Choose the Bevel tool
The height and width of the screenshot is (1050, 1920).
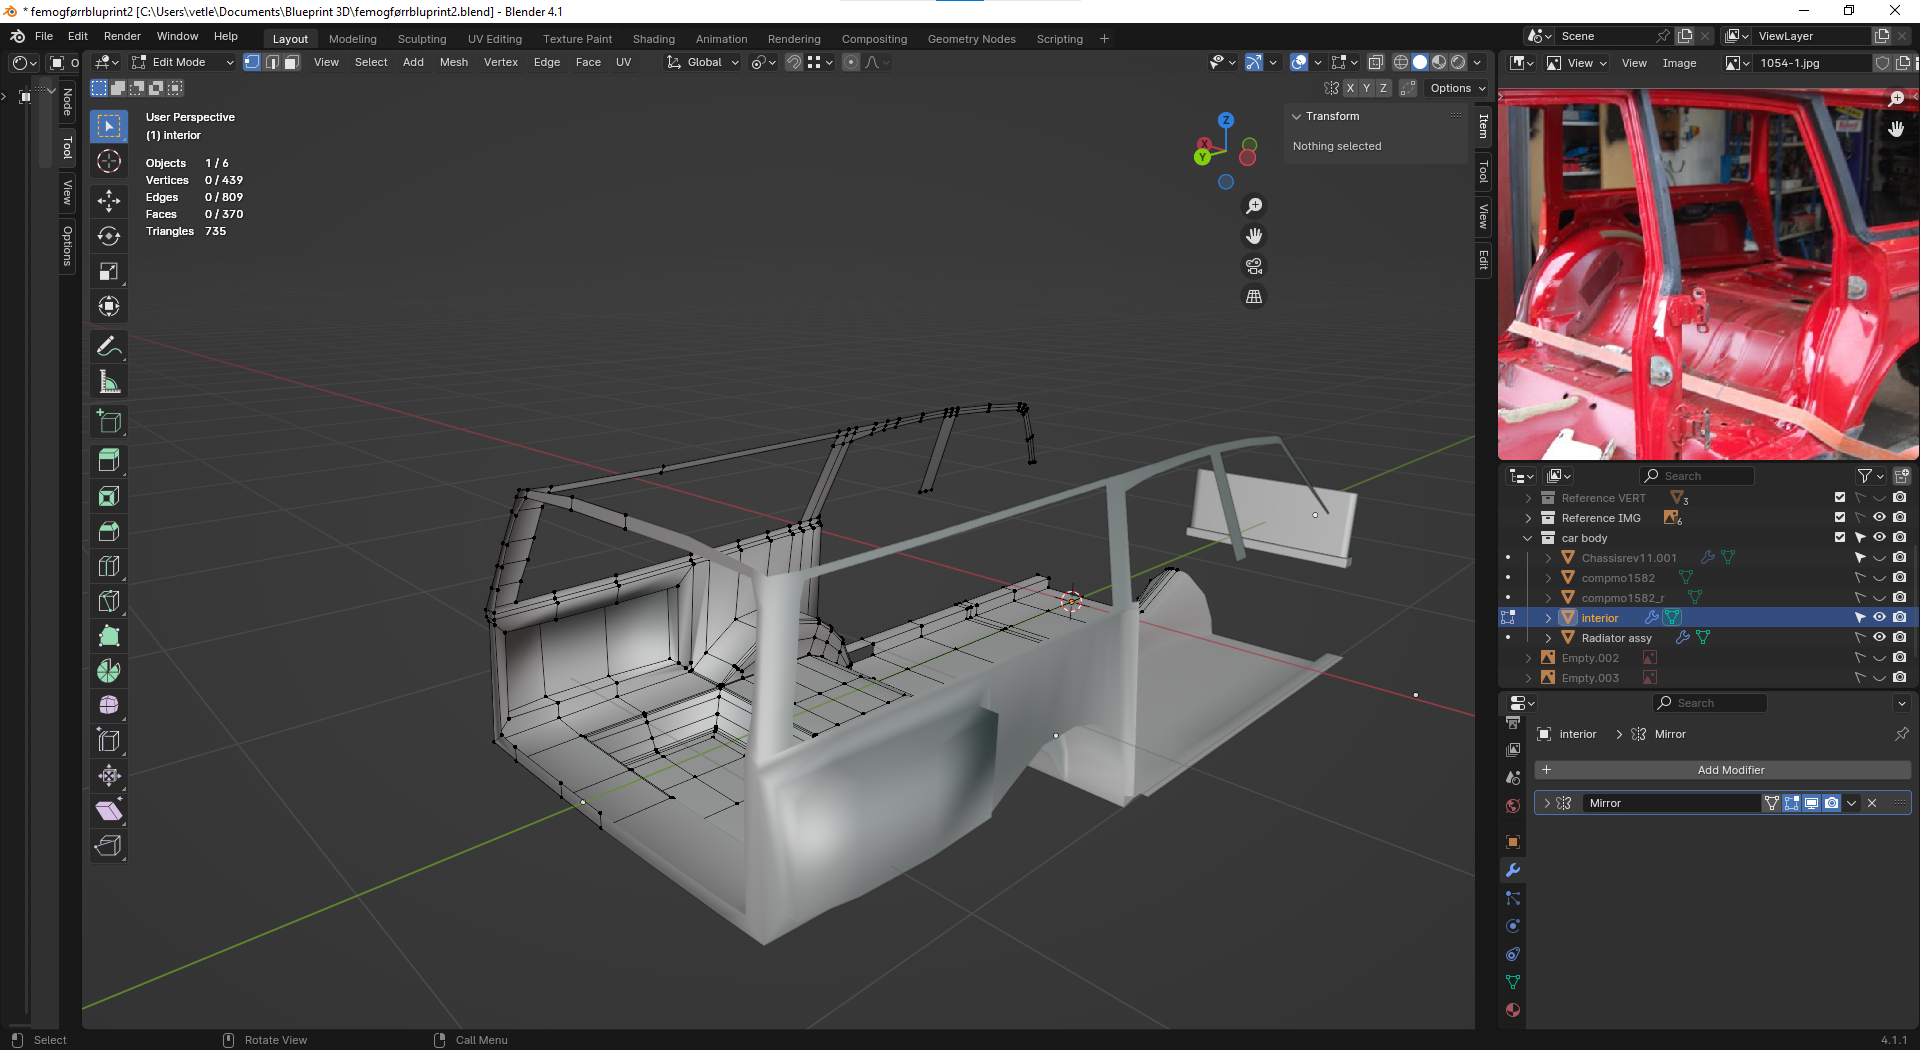tap(109, 531)
